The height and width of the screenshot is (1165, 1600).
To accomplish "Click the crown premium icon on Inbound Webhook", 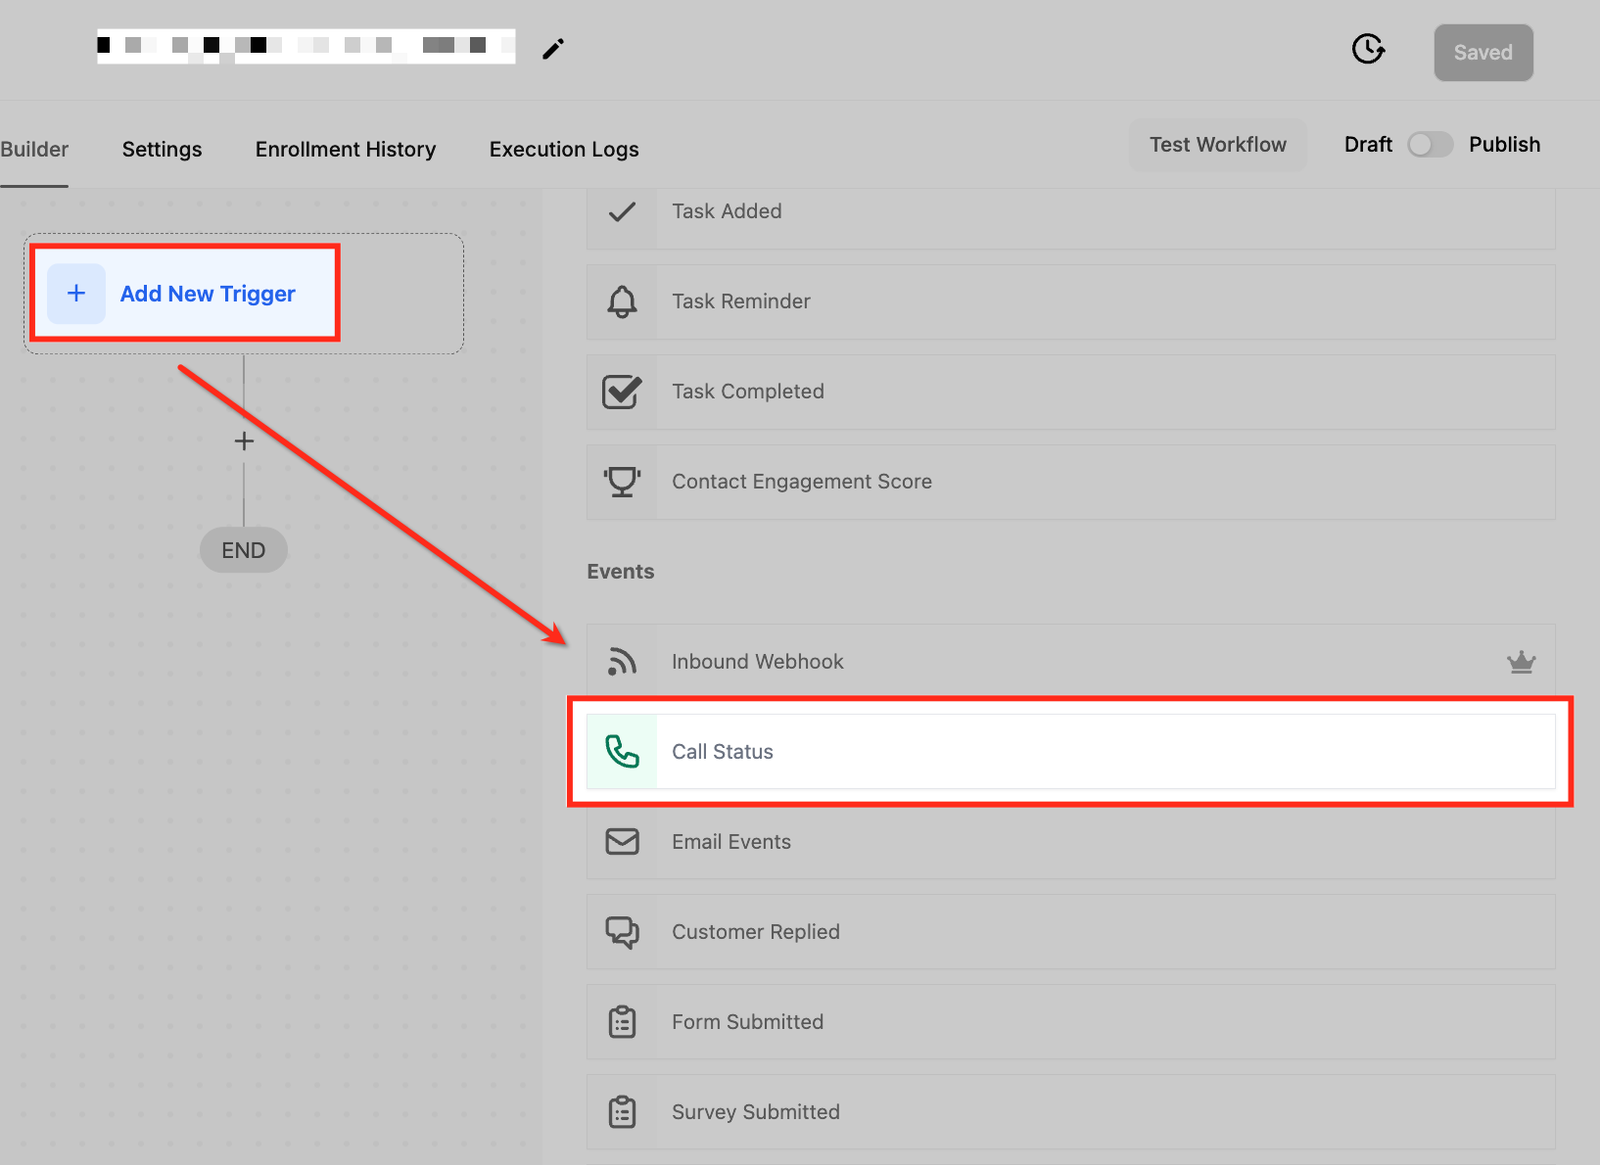I will pyautogui.click(x=1521, y=662).
